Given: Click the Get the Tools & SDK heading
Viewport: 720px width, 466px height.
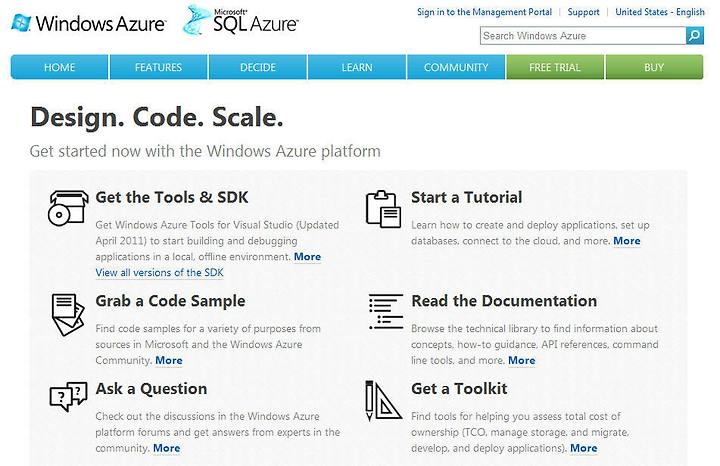Looking at the screenshot, I should click(x=172, y=197).
